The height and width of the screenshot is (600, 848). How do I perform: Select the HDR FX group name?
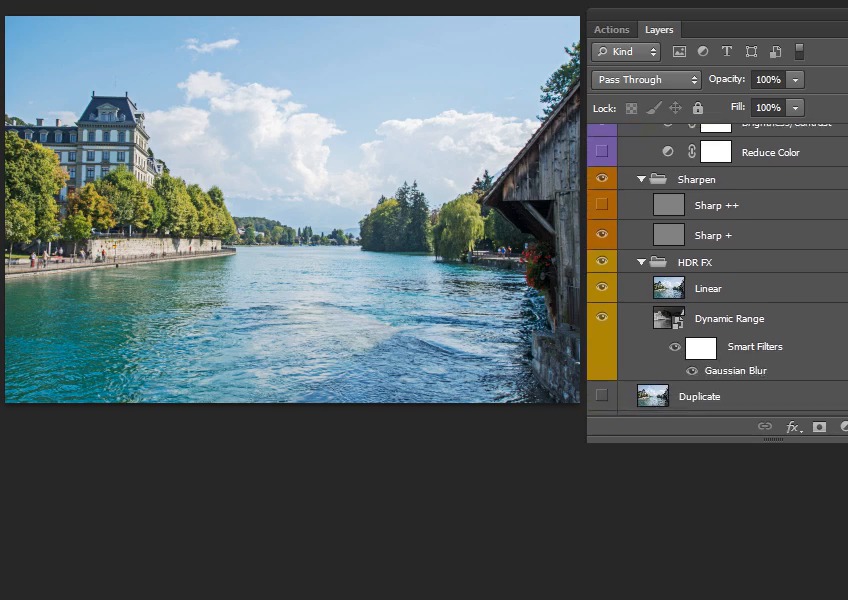695,262
